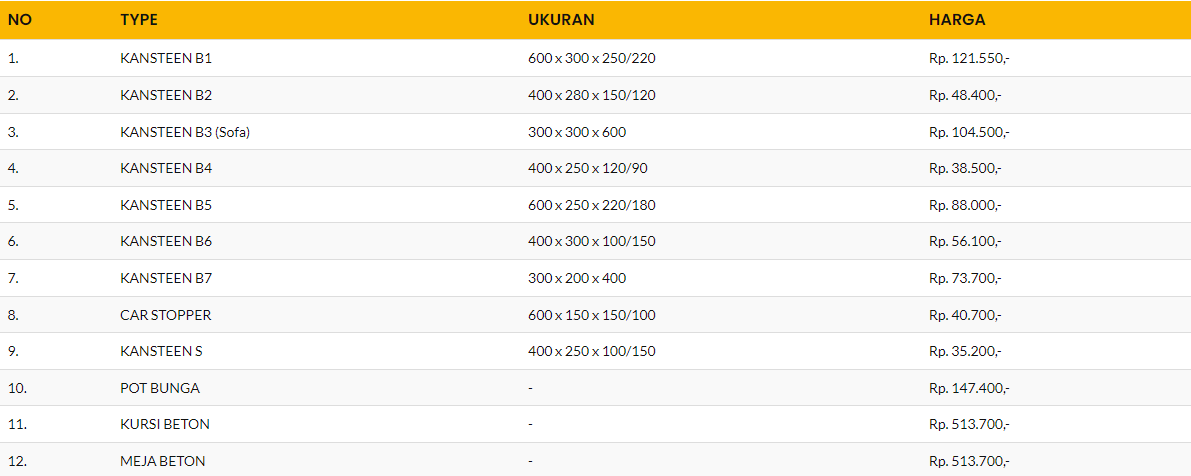Click the KANSTEEN B3 (Sofa) entry
This screenshot has width=1191, height=476.
pos(185,132)
